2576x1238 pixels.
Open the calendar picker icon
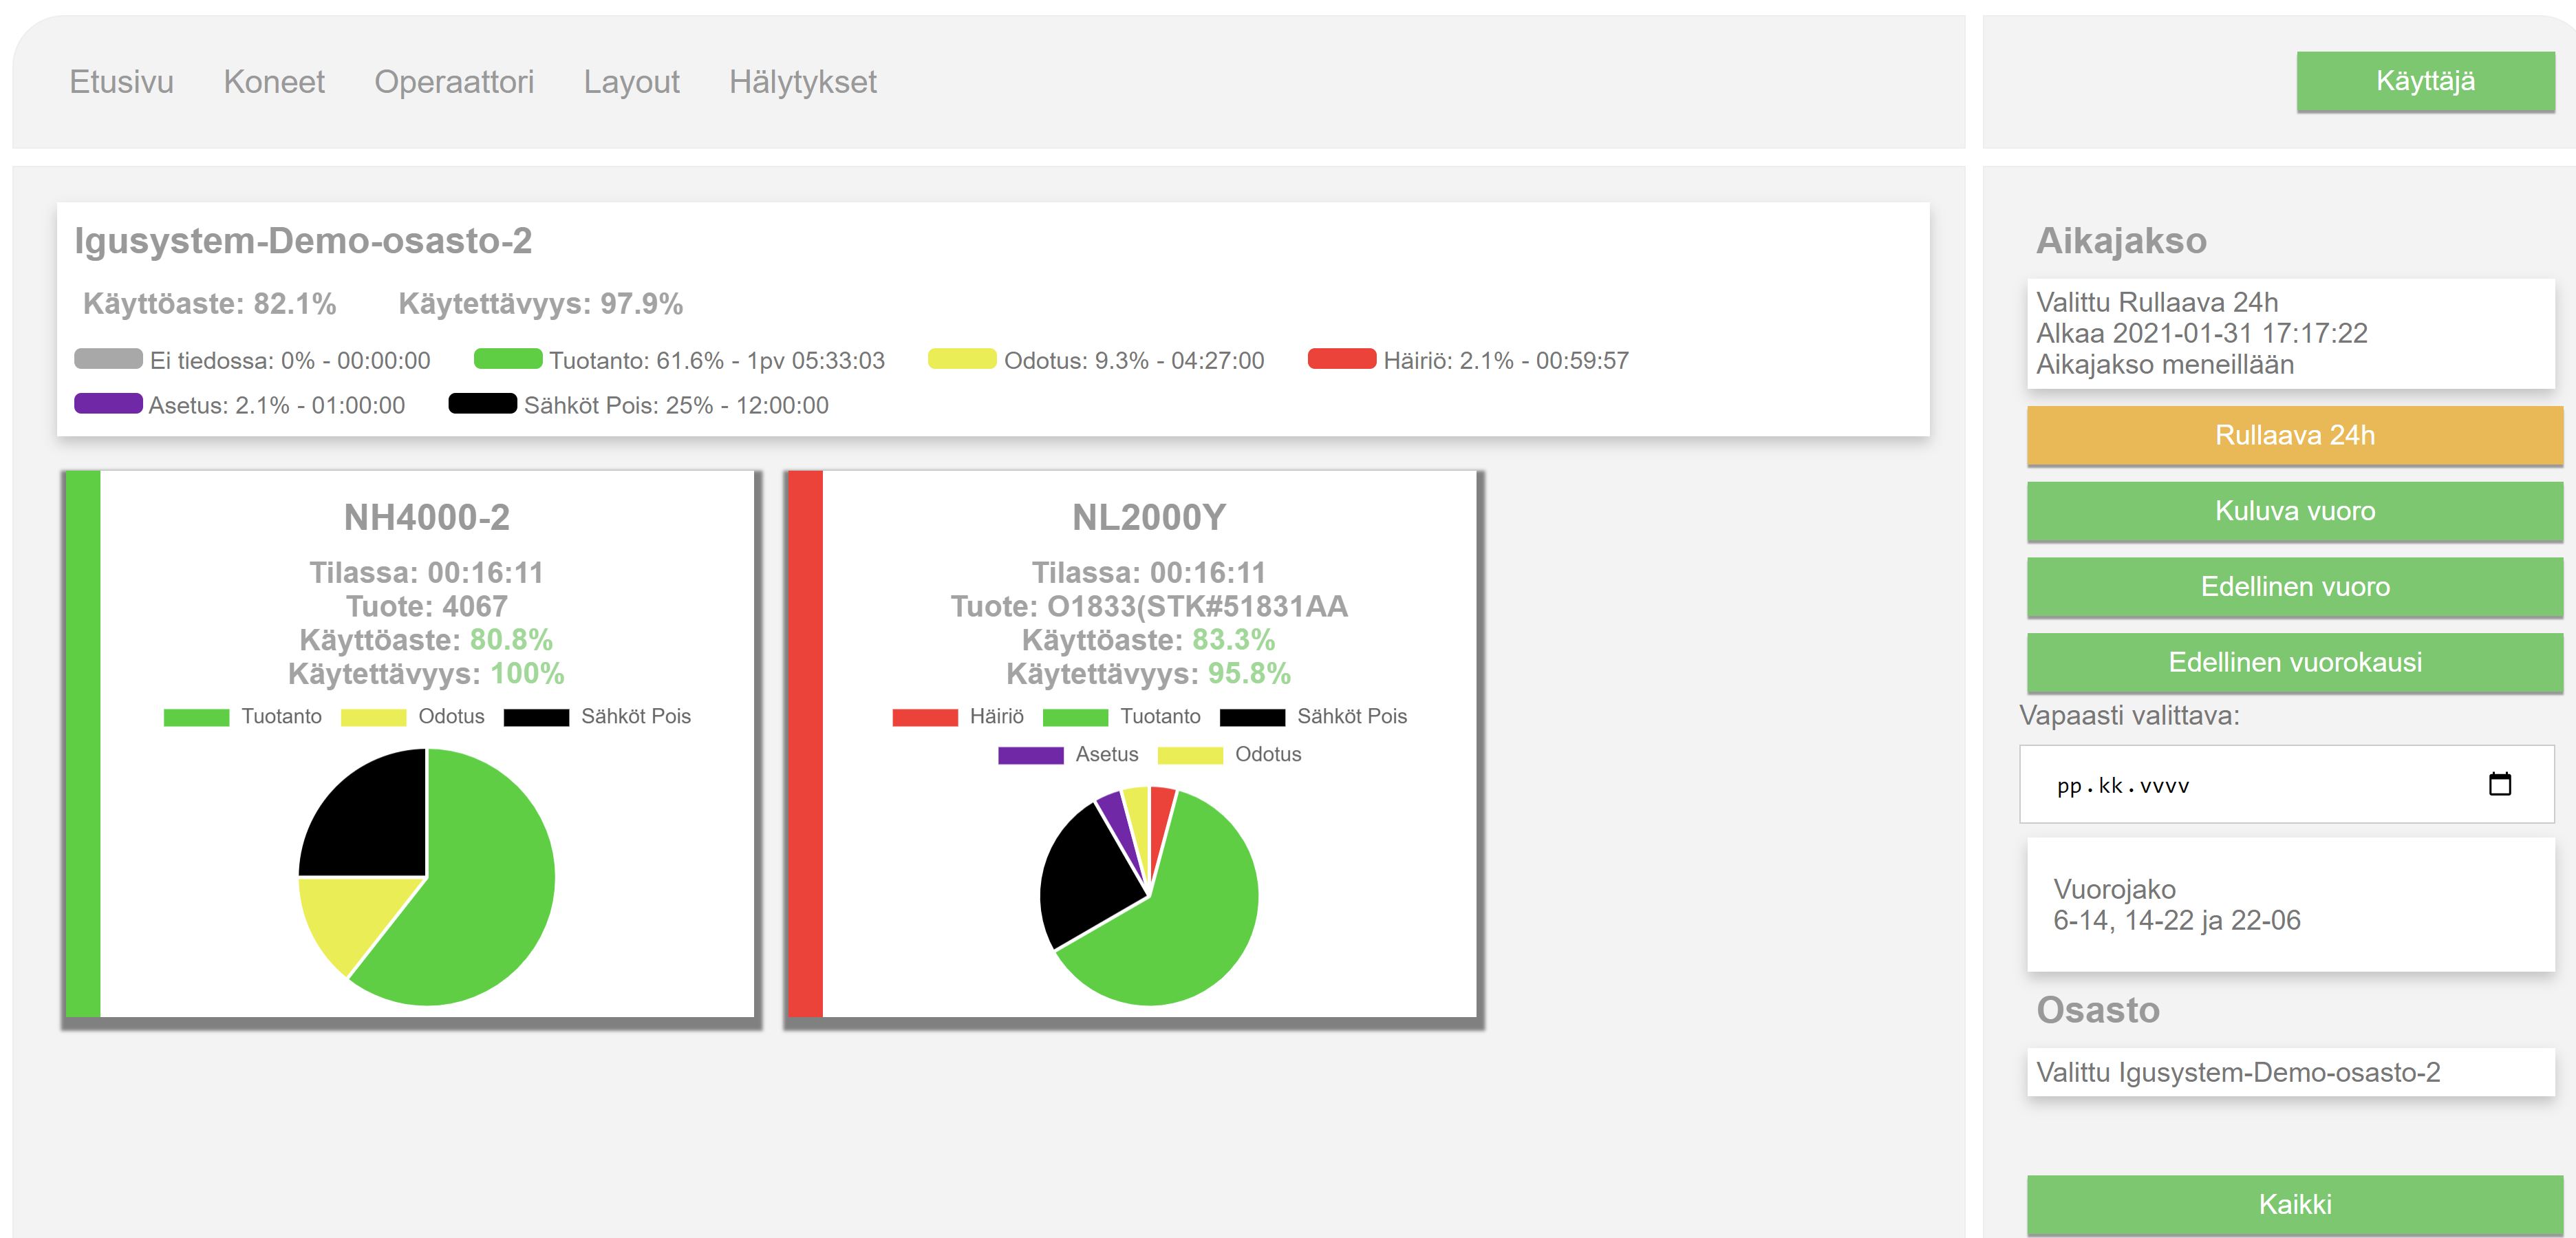(x=2499, y=784)
